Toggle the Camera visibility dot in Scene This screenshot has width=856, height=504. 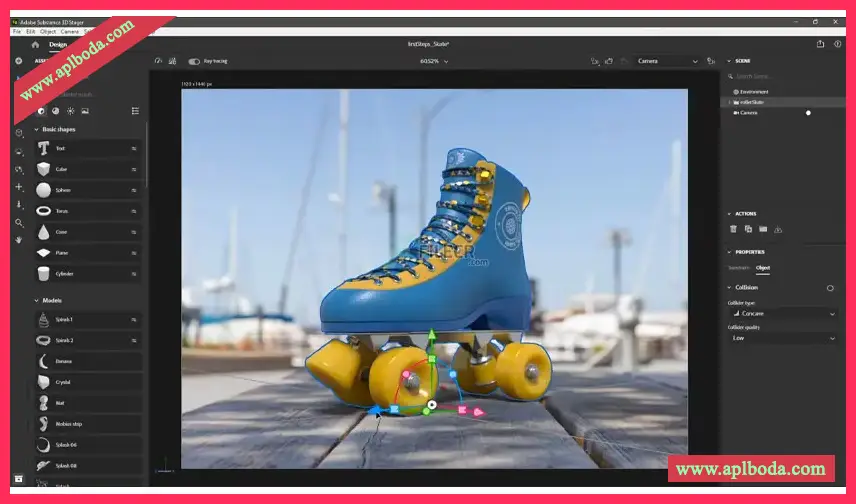coord(808,113)
